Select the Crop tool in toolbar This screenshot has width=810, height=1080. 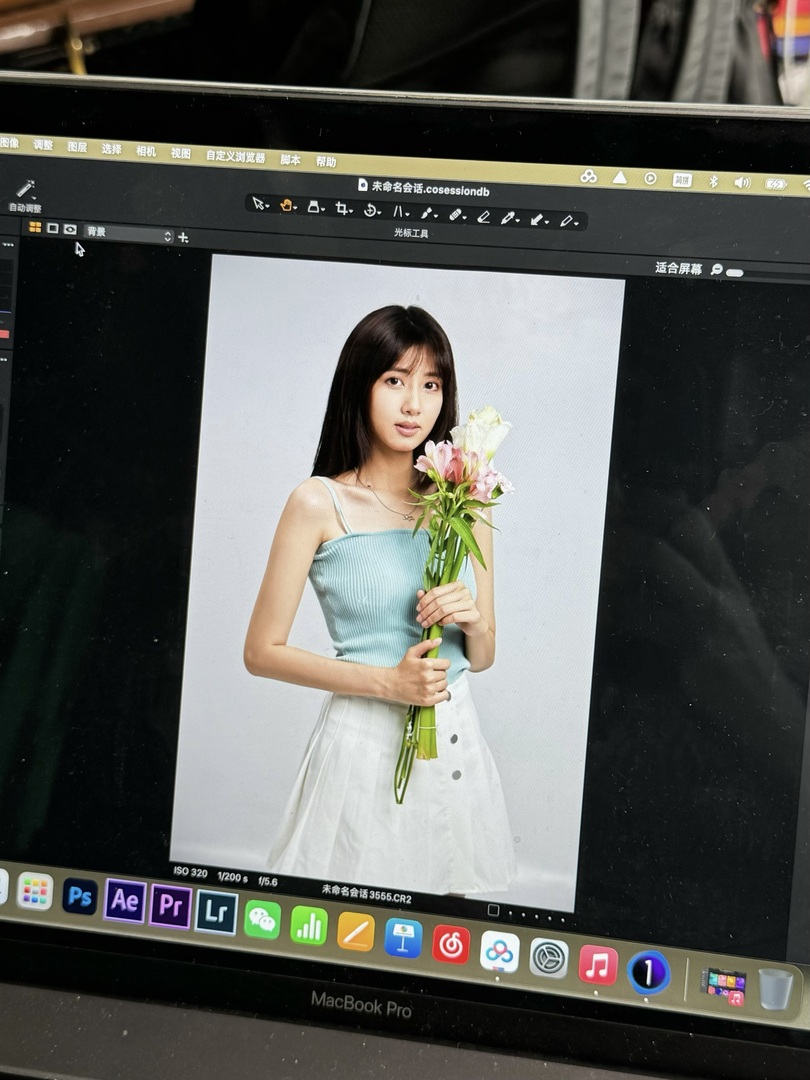pos(342,209)
